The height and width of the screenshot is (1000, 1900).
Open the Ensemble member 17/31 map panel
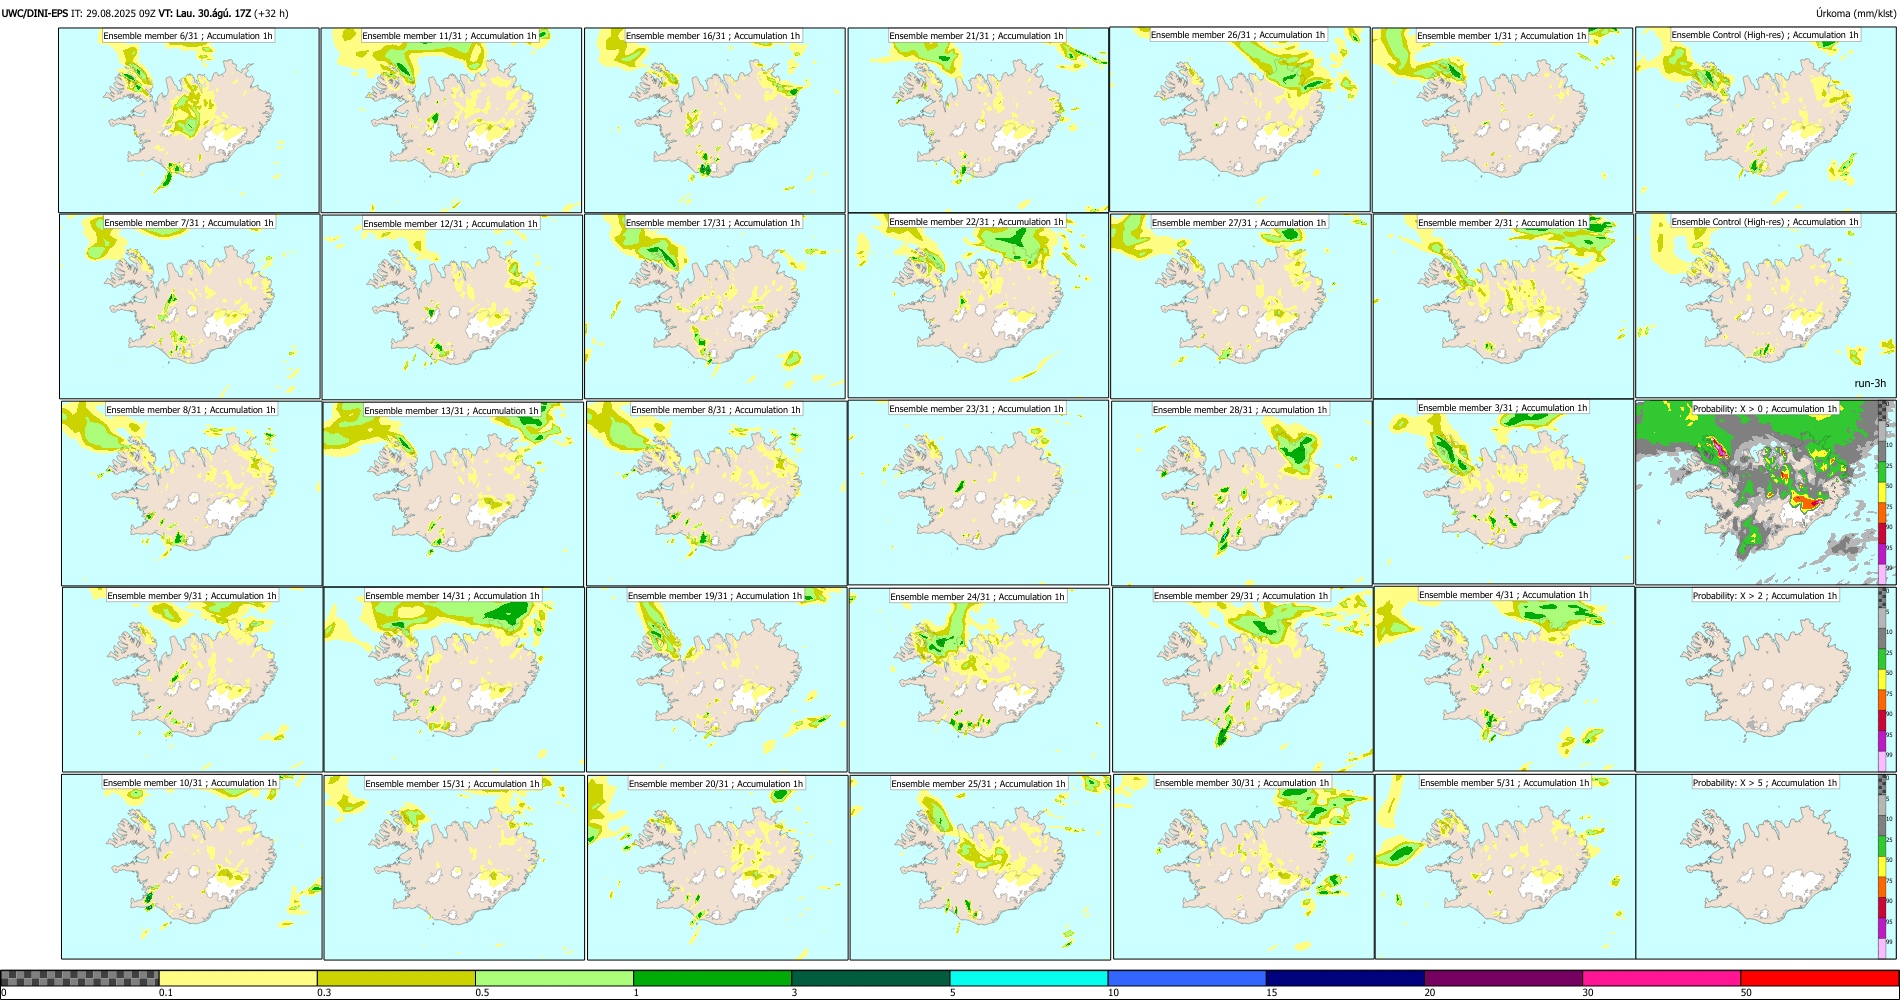tap(715, 306)
